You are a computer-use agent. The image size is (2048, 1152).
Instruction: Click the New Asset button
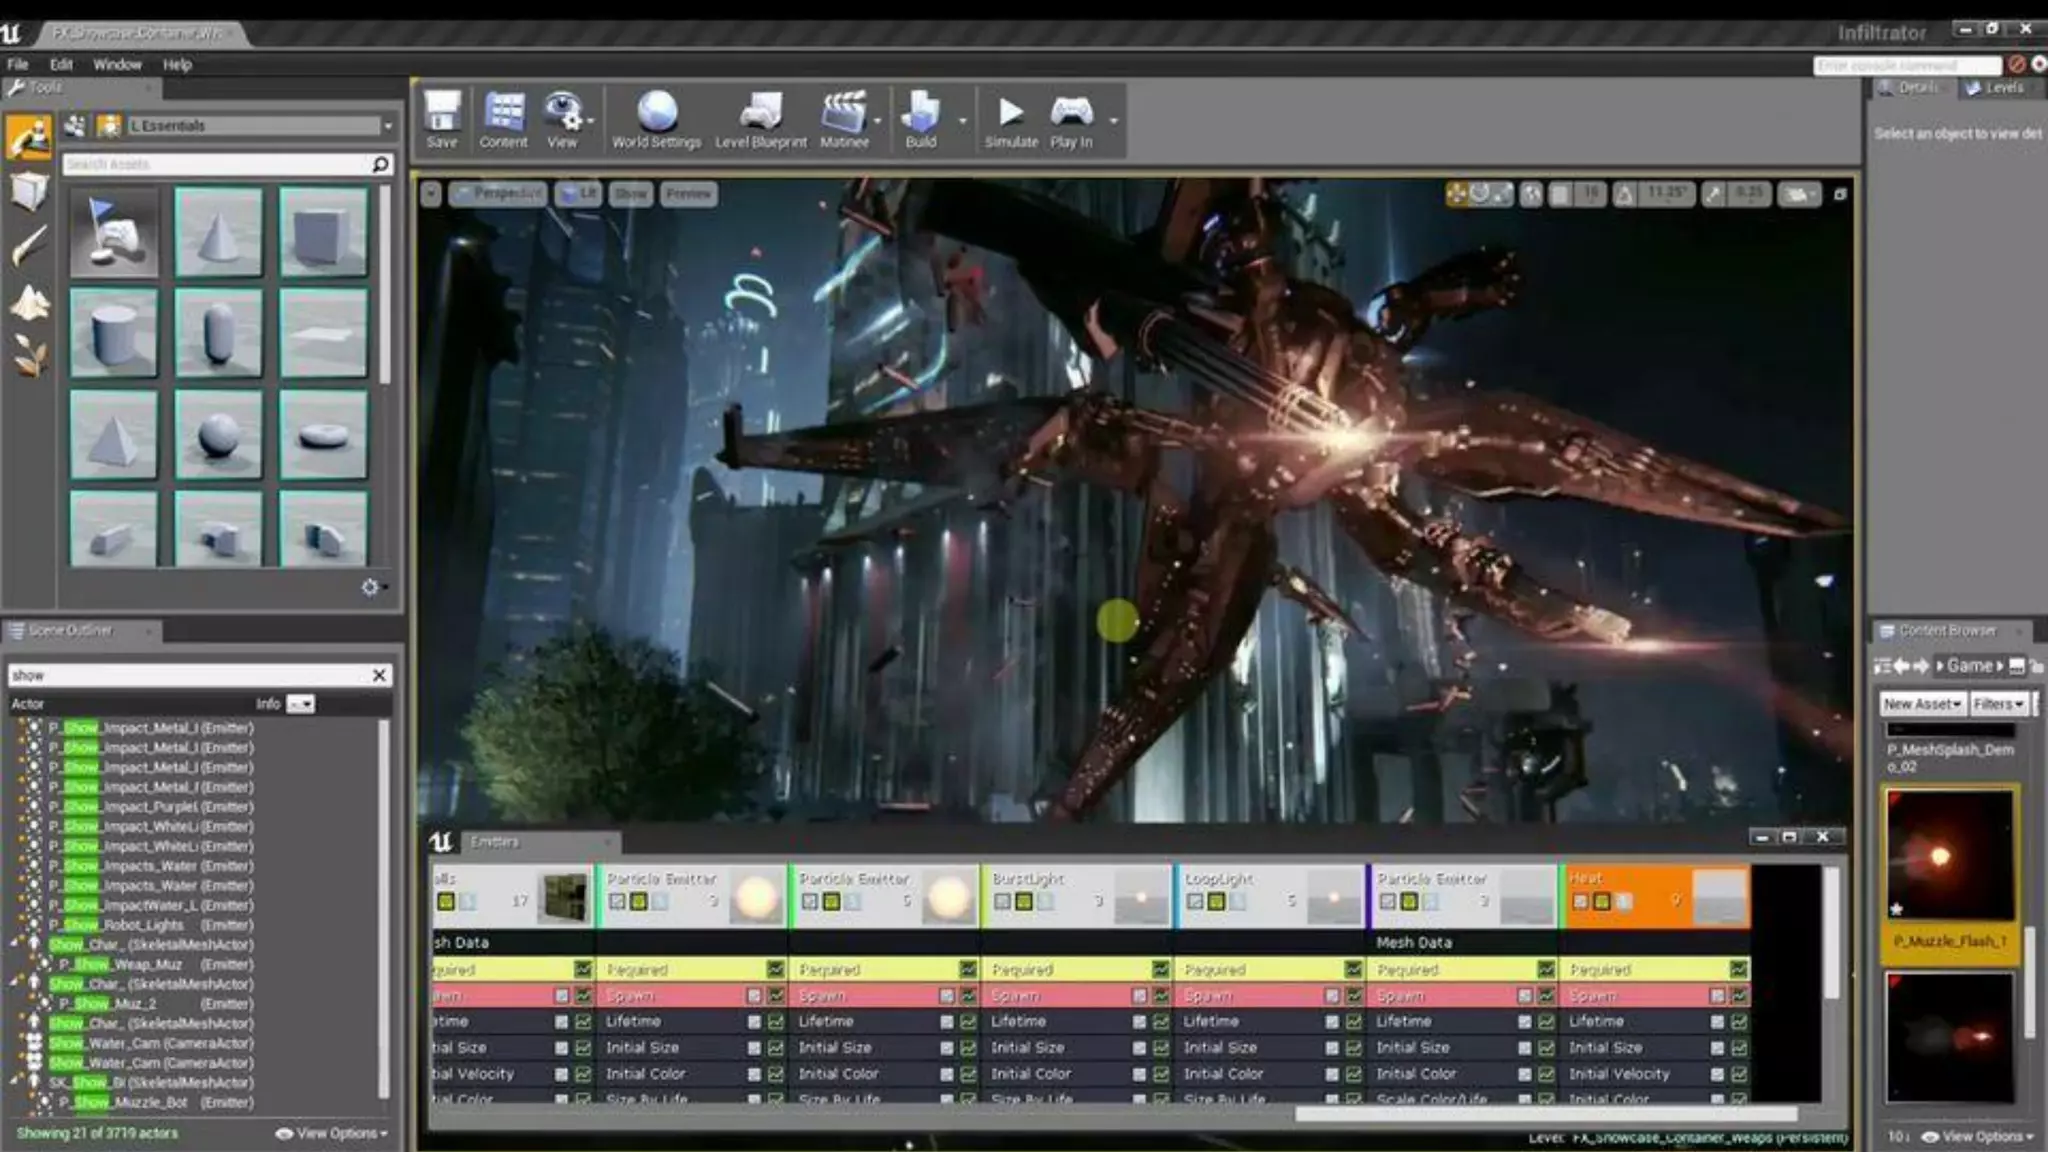[x=1921, y=704]
